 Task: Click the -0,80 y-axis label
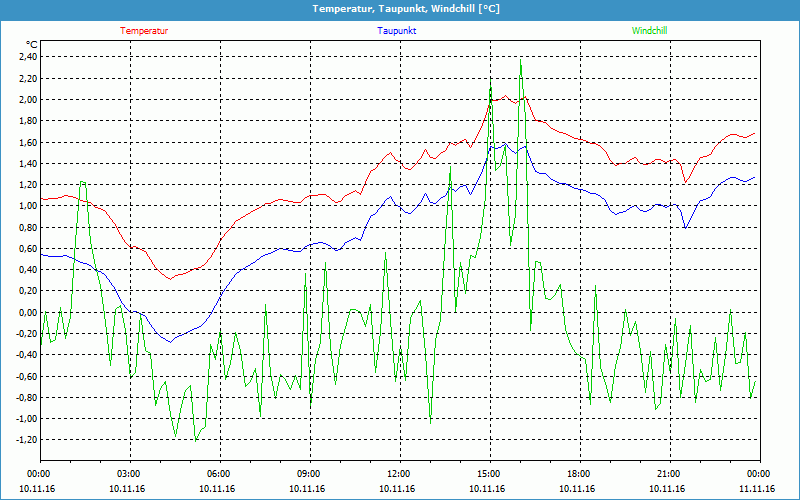[x=27, y=398]
